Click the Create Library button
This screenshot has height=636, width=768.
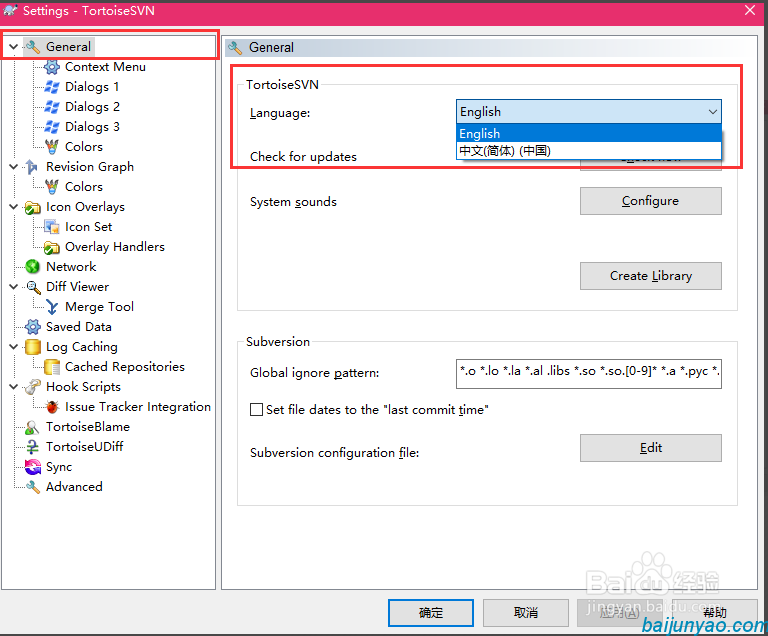pyautogui.click(x=650, y=276)
